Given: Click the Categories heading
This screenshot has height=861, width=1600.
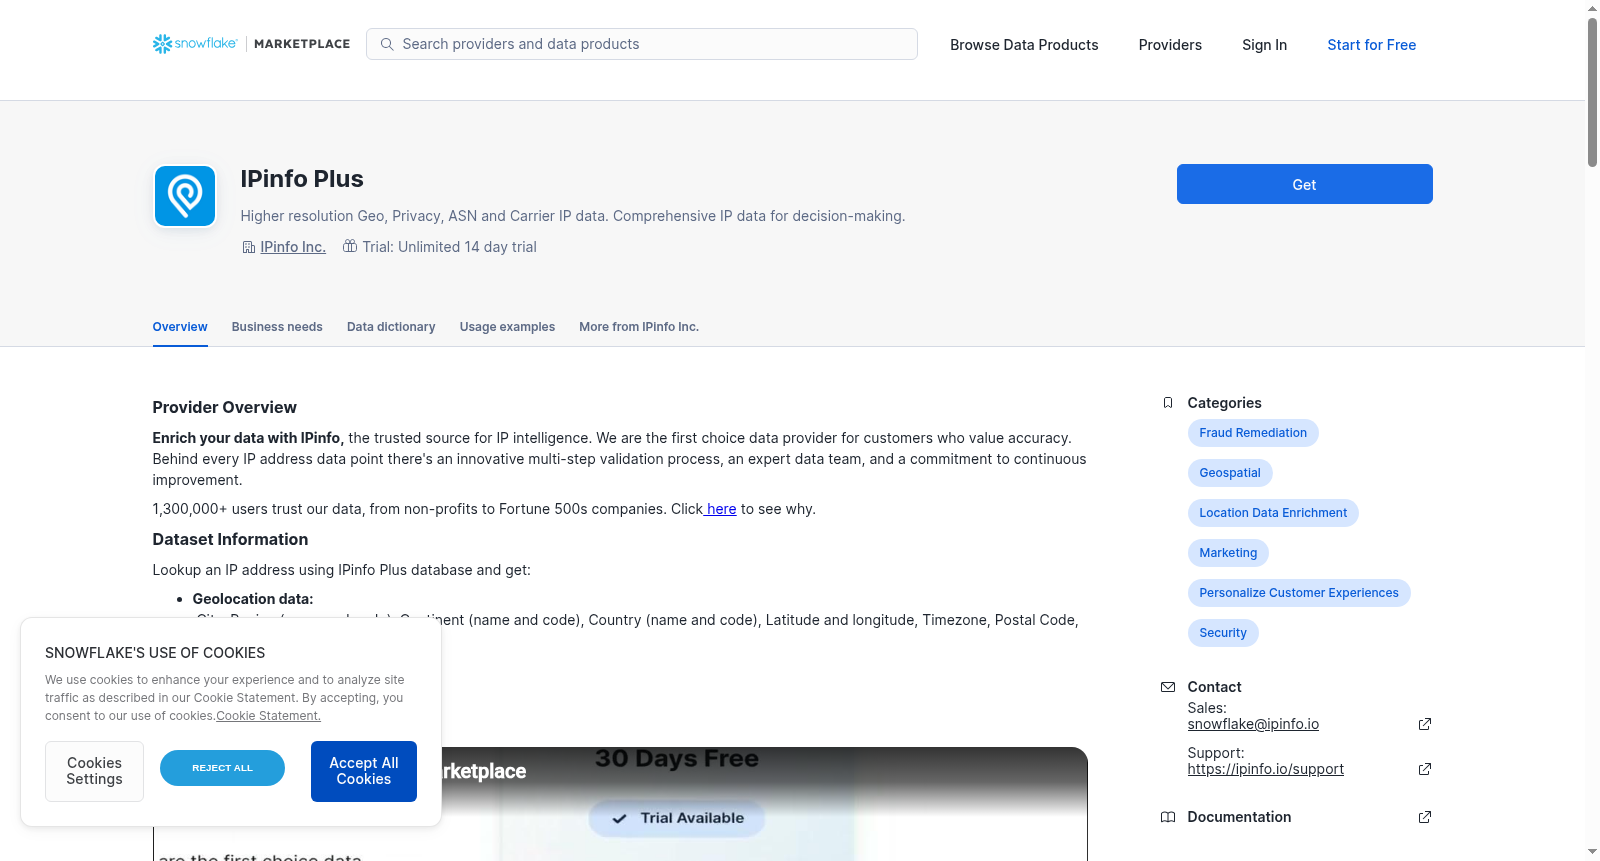Looking at the screenshot, I should (x=1224, y=403).
